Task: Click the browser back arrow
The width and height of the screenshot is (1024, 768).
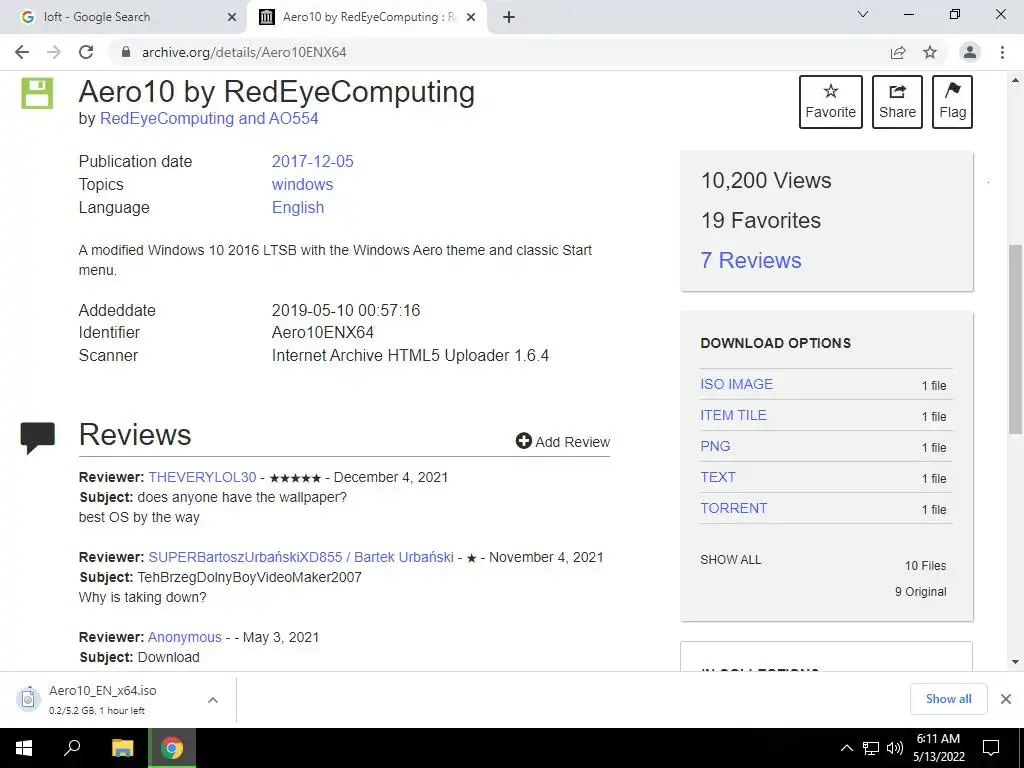Action: coord(22,52)
